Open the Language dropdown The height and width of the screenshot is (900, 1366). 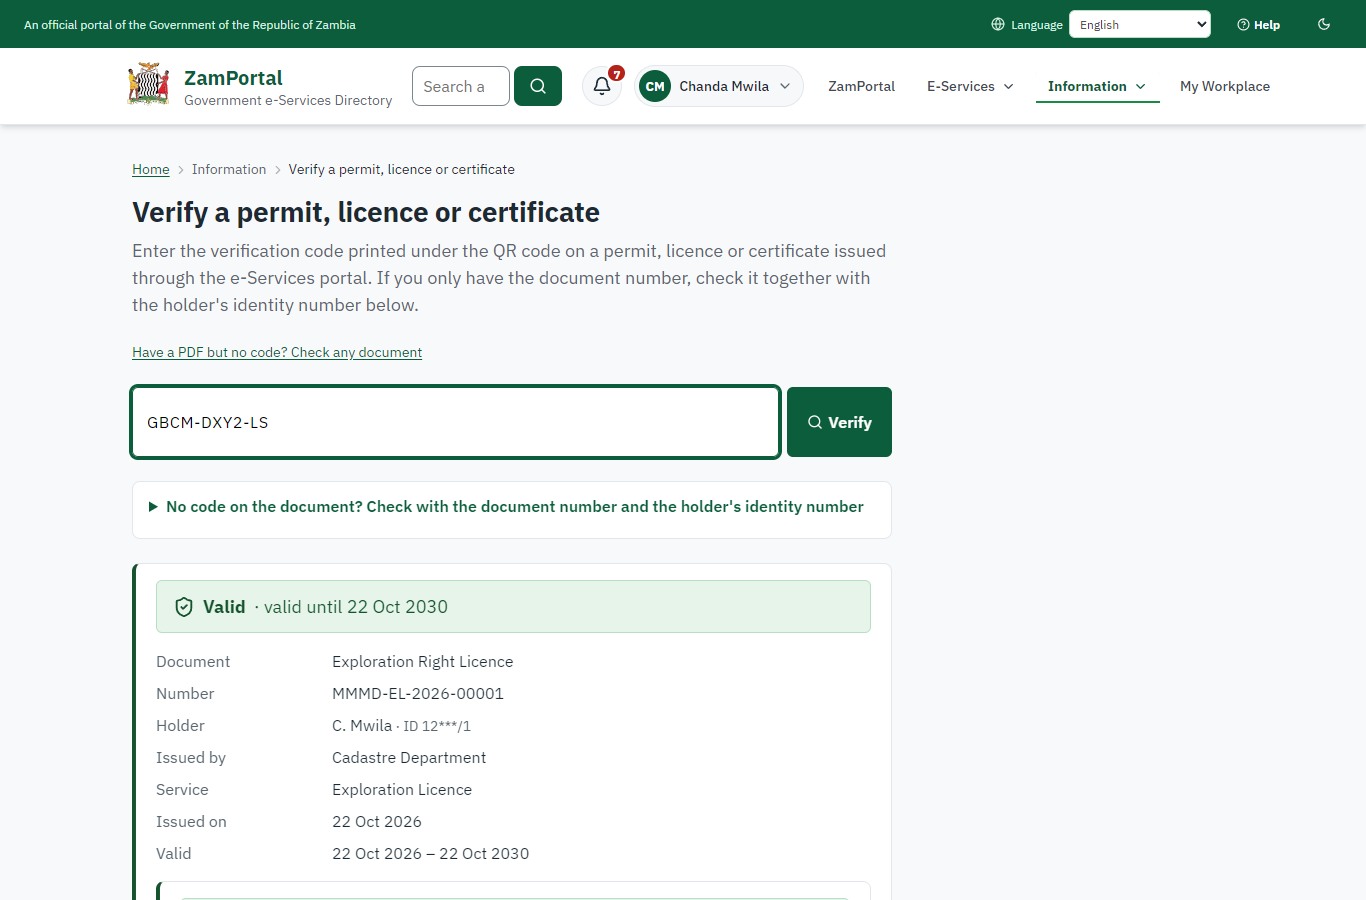pyautogui.click(x=1140, y=24)
